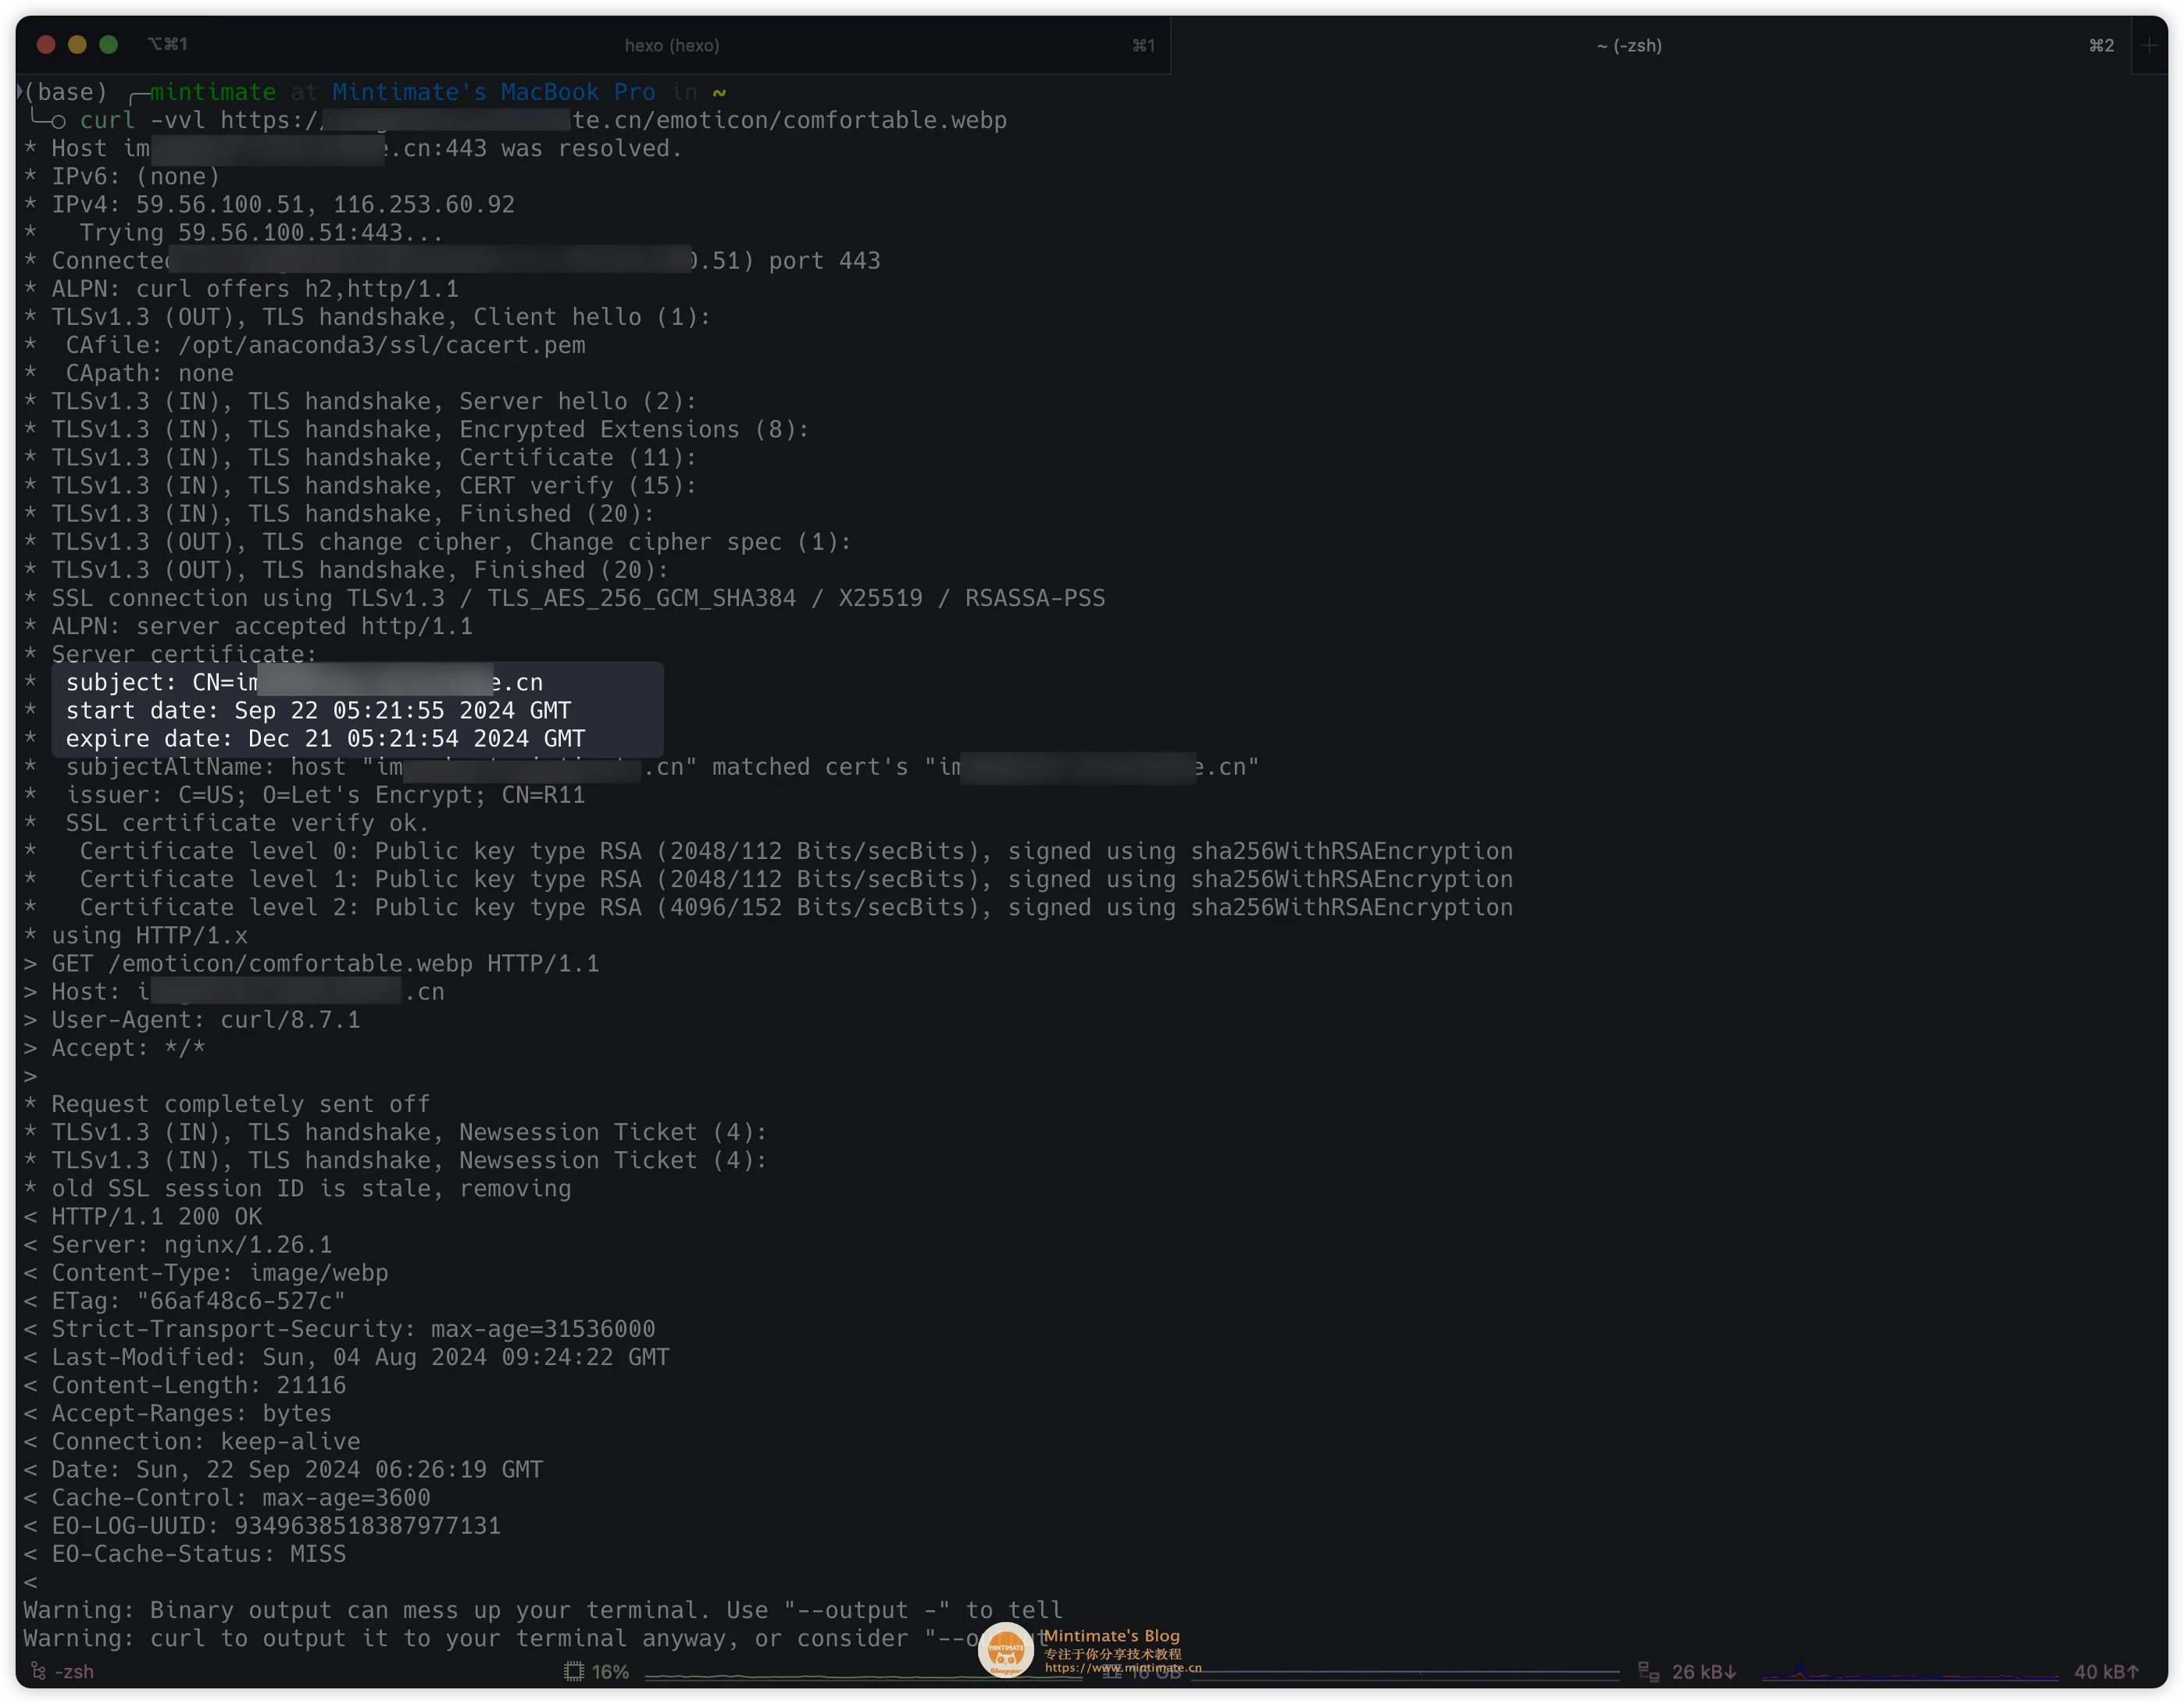Click the 'HTTP/1.1 200 OK' response line

tap(143, 1216)
